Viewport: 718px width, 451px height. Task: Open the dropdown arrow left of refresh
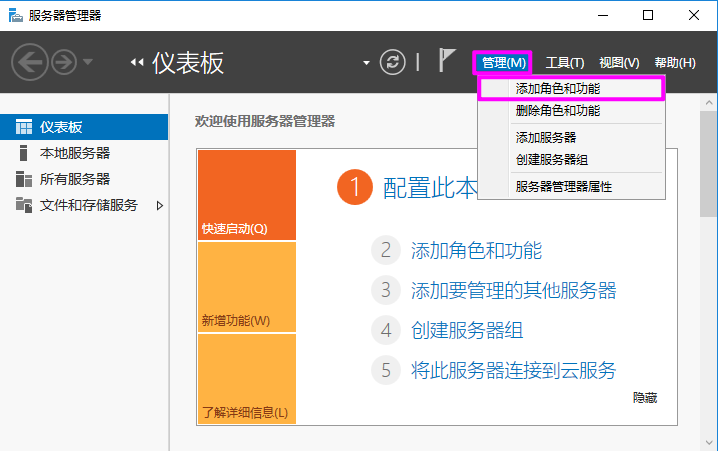[367, 63]
